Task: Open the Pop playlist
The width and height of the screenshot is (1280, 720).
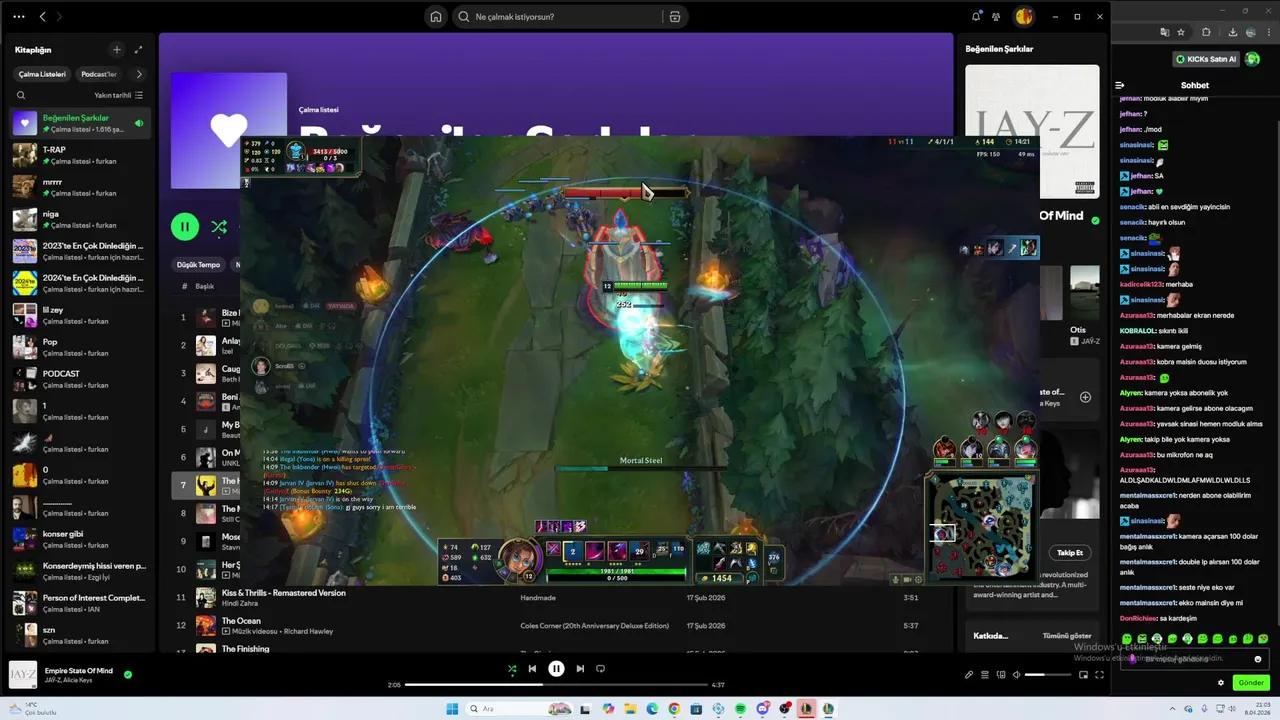Action: pyautogui.click(x=81, y=347)
